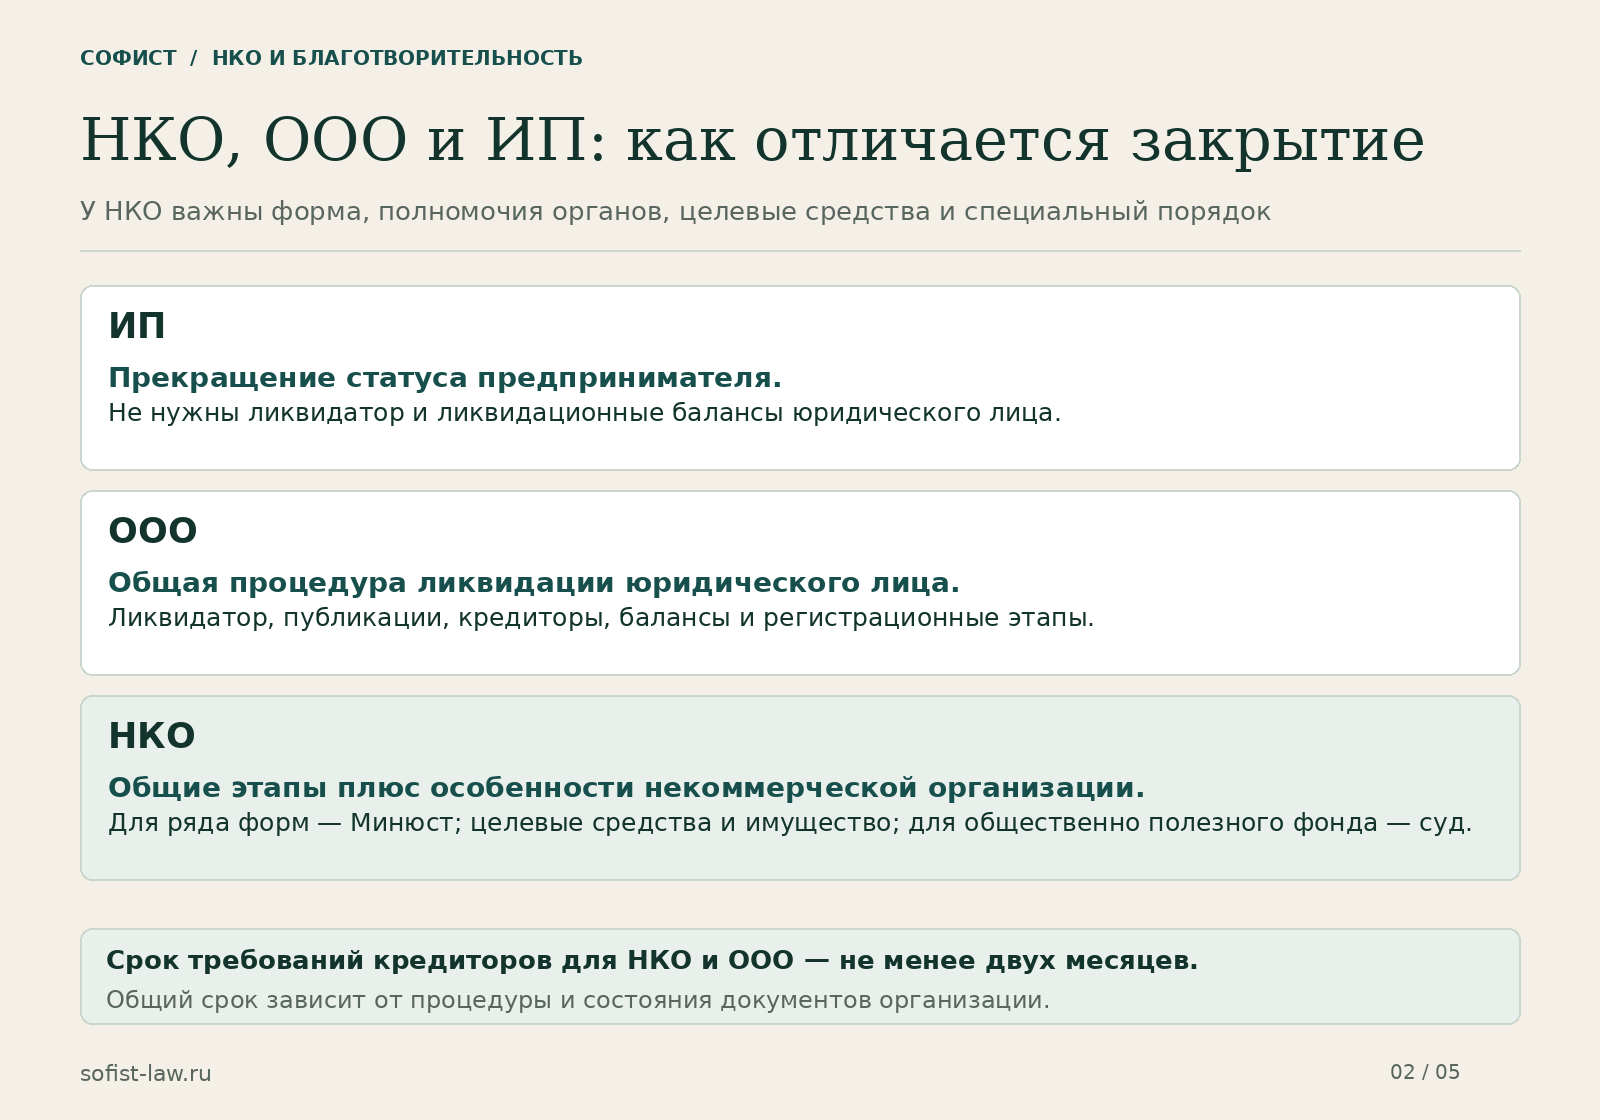Open the sofist-law.ru footer link
This screenshot has width=1600, height=1120.
coord(146,1074)
